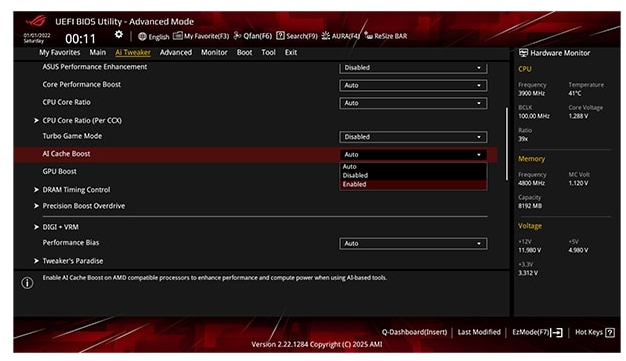Click CPU temperature value 41°C
Viewport: 626px width, 361px height.
coord(575,93)
